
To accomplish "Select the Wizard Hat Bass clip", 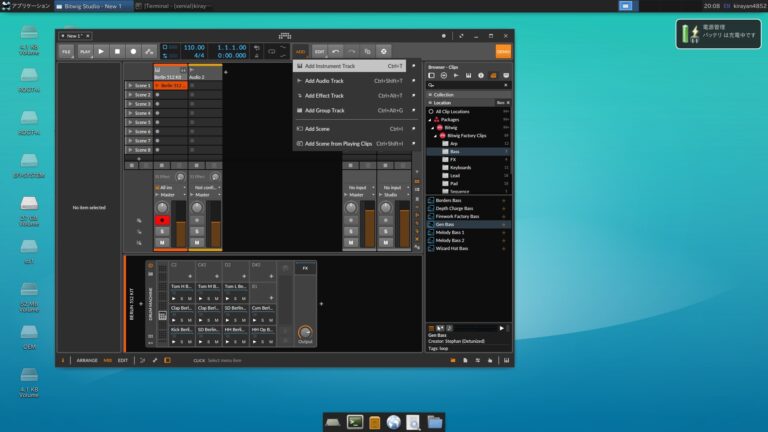I will pyautogui.click(x=469, y=248).
